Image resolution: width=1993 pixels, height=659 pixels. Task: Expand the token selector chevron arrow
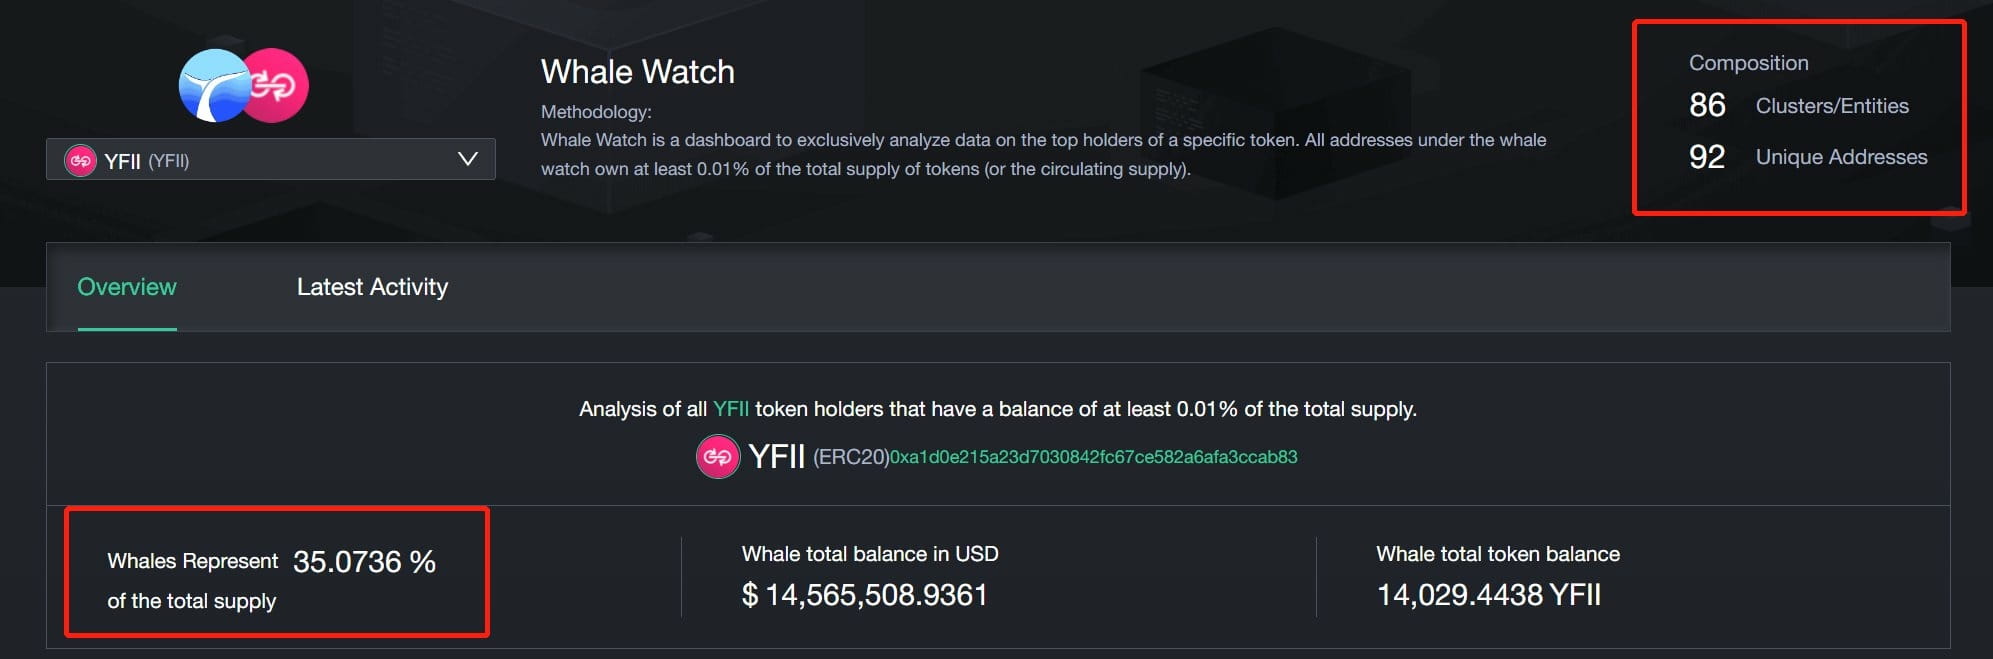[467, 159]
